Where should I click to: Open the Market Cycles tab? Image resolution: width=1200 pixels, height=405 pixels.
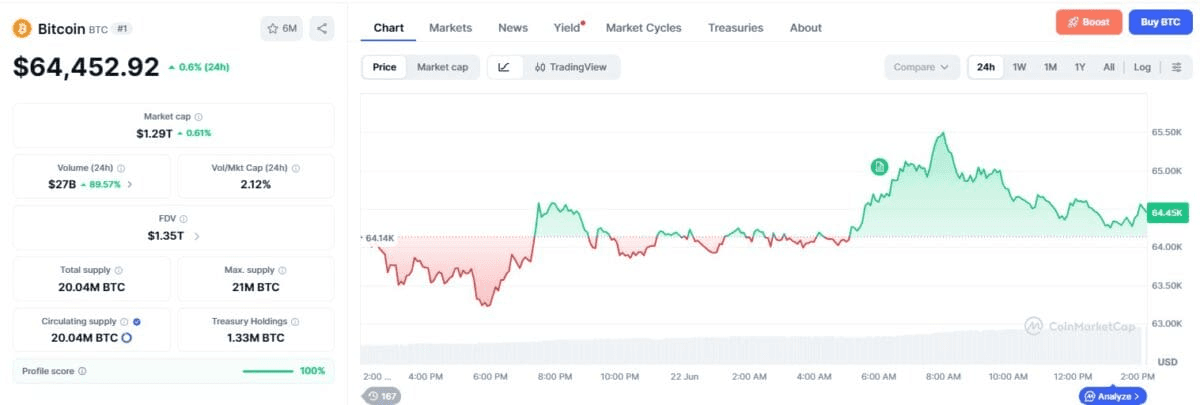[x=643, y=28]
